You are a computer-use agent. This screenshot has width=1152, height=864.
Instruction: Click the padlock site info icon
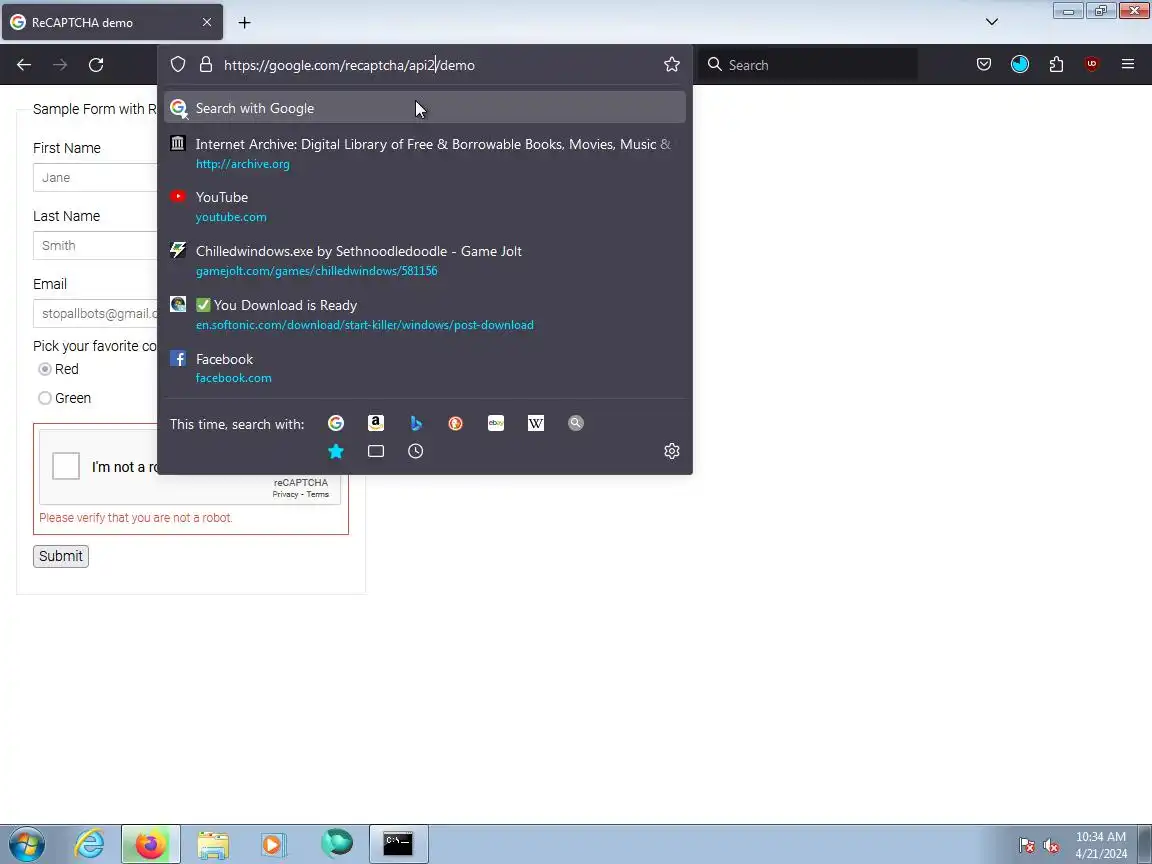pos(206,65)
